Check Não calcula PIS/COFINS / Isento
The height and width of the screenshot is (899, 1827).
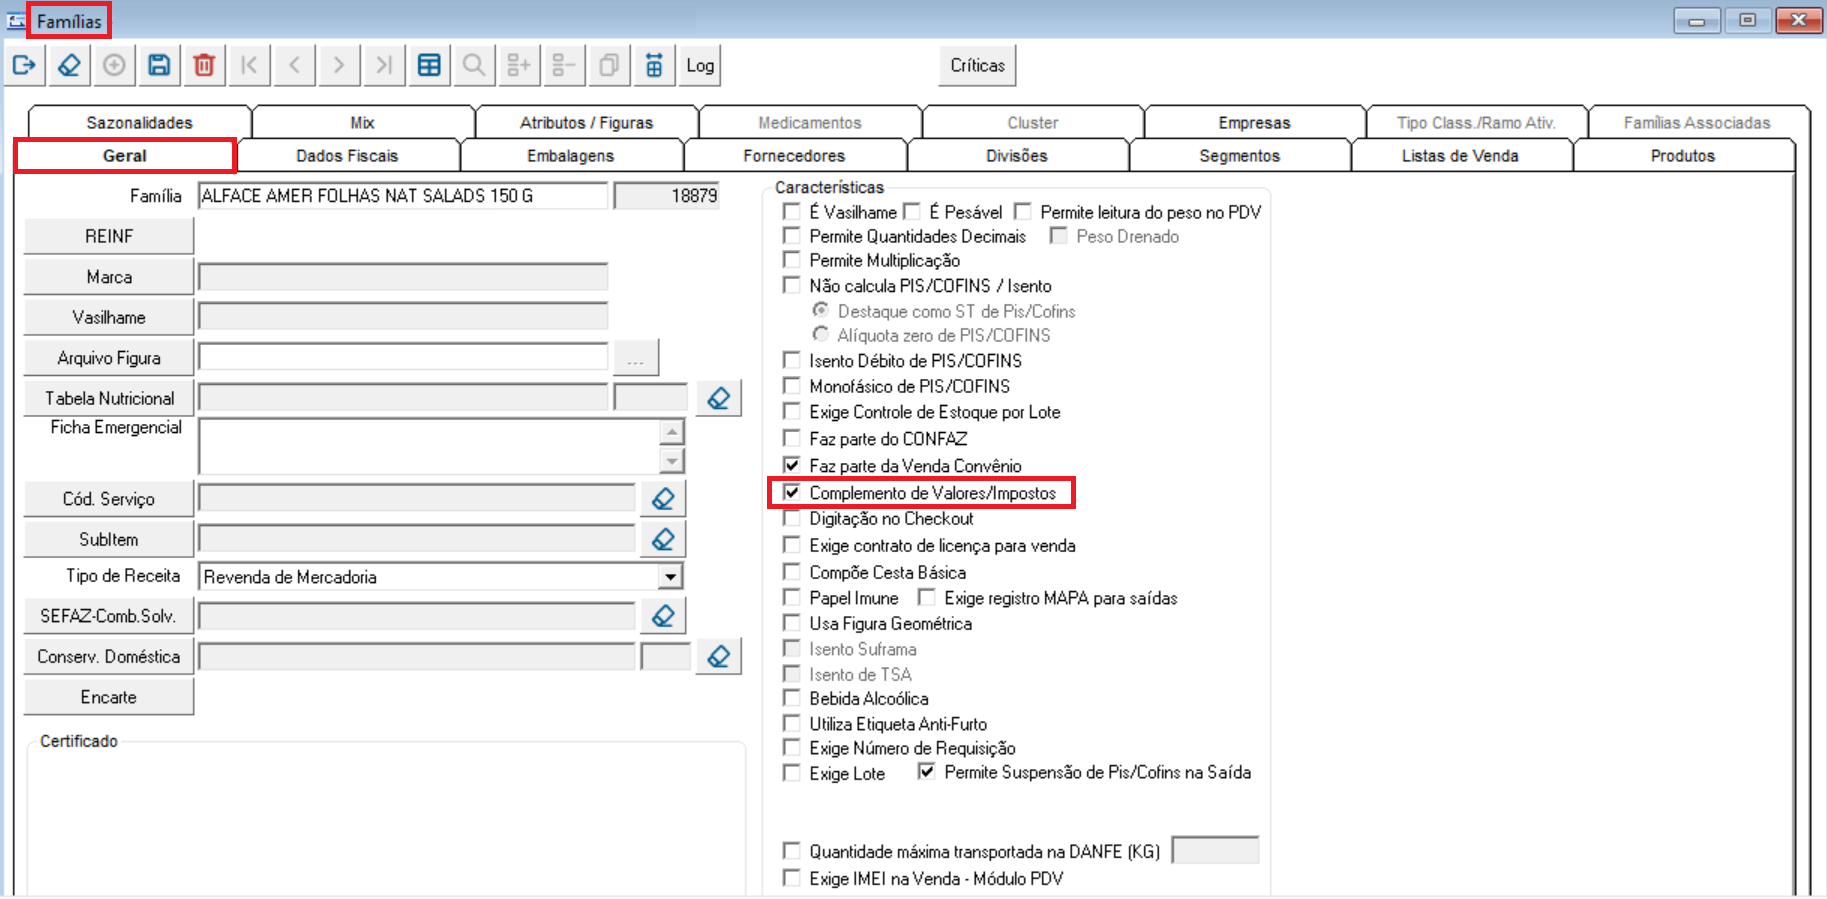pos(791,284)
